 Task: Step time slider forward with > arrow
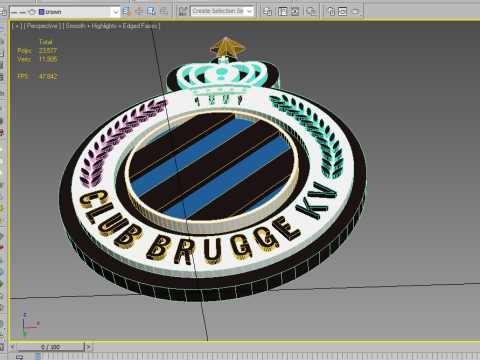click(x=88, y=347)
